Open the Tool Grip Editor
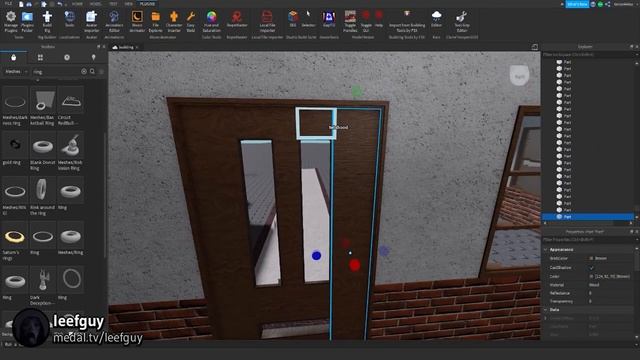Viewport: 640px width, 360px height. coord(462,21)
